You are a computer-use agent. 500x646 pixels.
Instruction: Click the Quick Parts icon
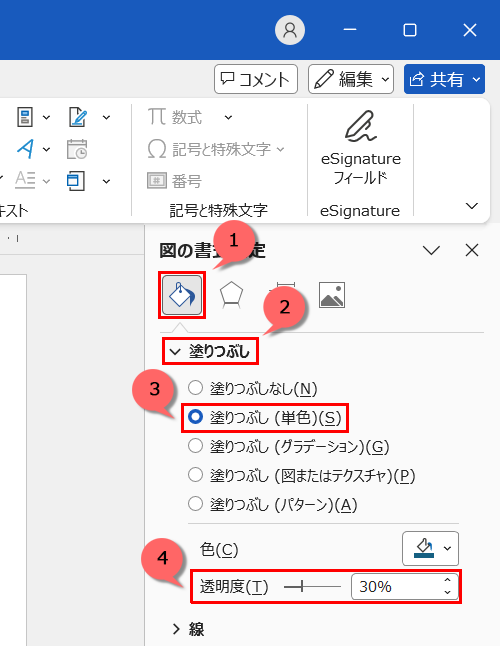[x=25, y=117]
